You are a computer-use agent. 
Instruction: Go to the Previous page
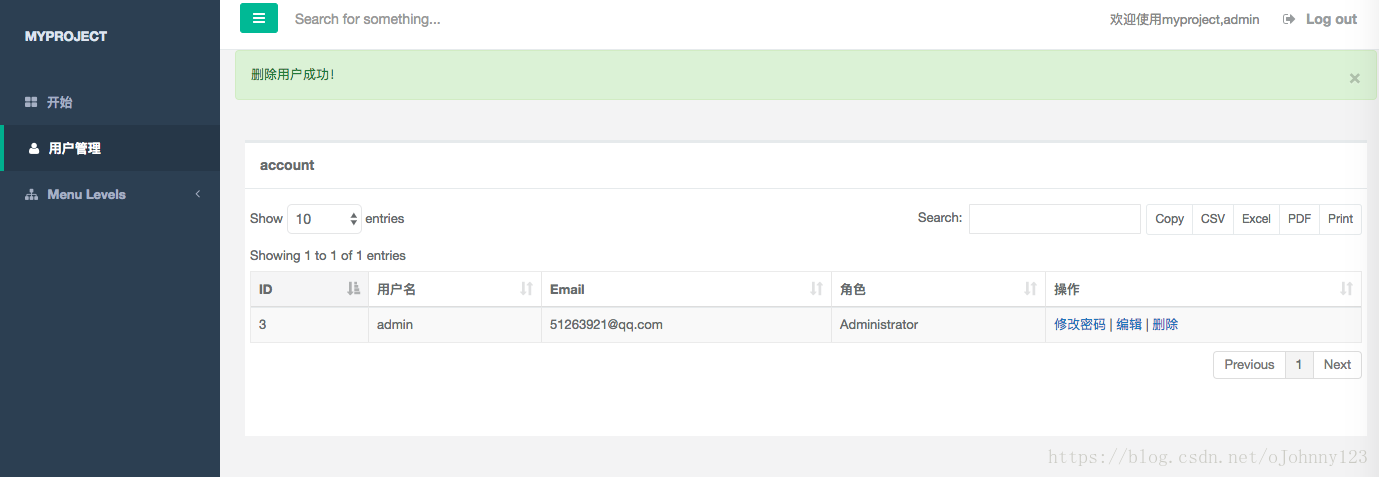point(1249,365)
